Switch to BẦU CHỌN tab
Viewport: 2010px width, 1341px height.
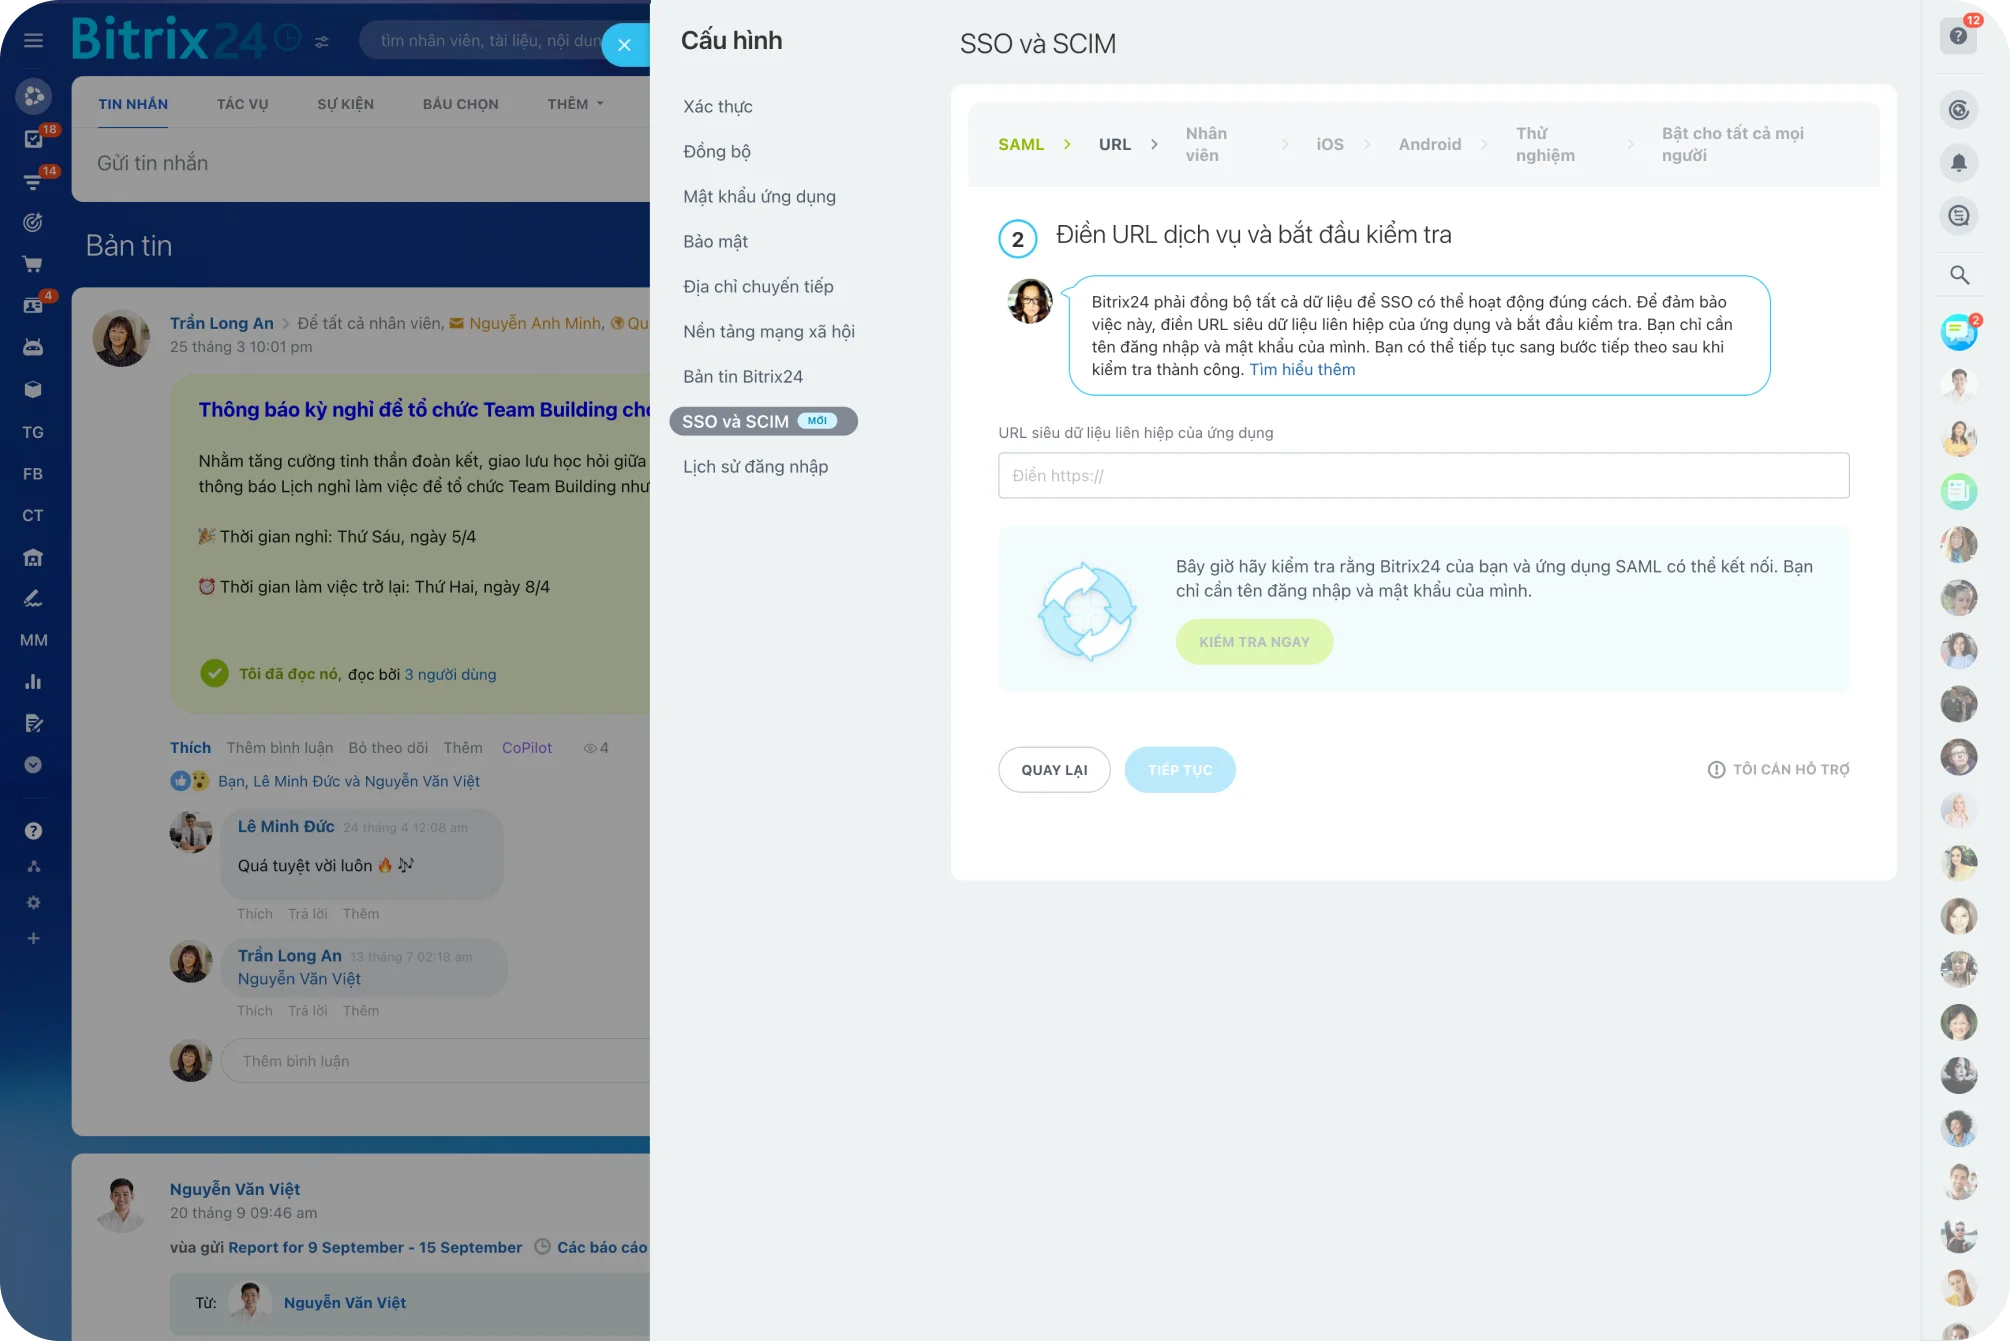[460, 105]
